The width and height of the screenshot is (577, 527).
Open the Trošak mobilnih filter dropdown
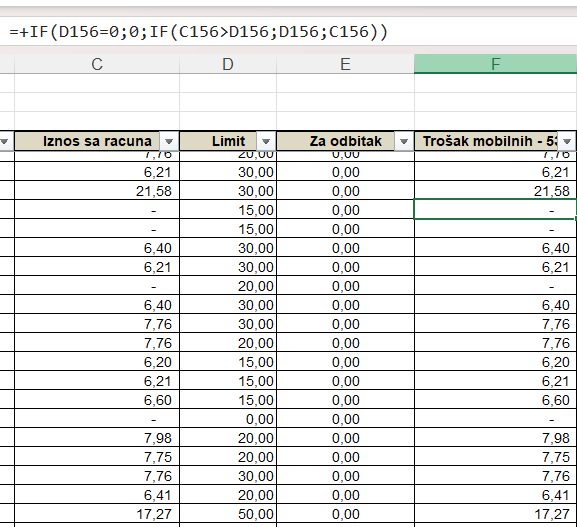[567, 141]
